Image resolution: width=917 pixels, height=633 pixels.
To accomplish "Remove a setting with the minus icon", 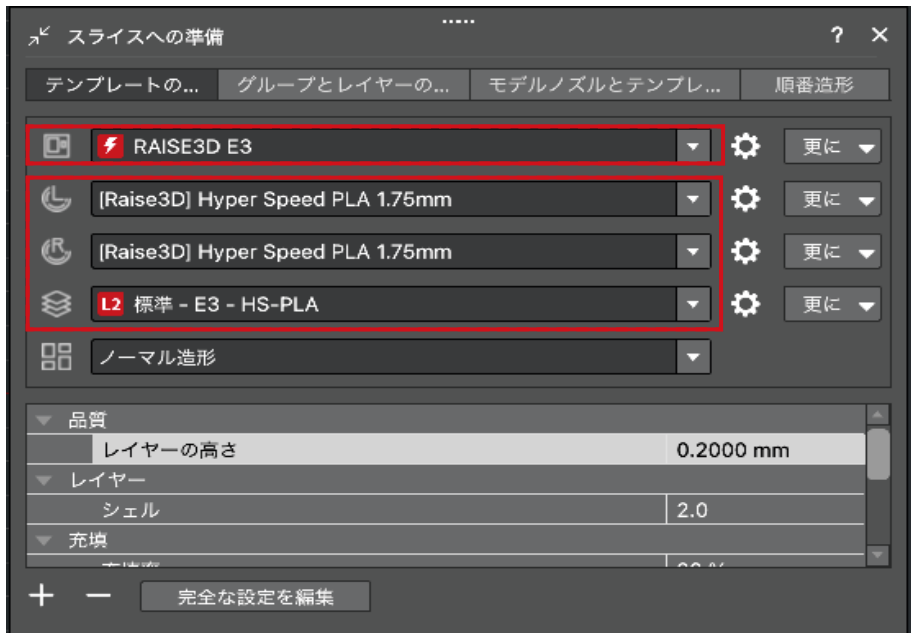I will pos(98,596).
